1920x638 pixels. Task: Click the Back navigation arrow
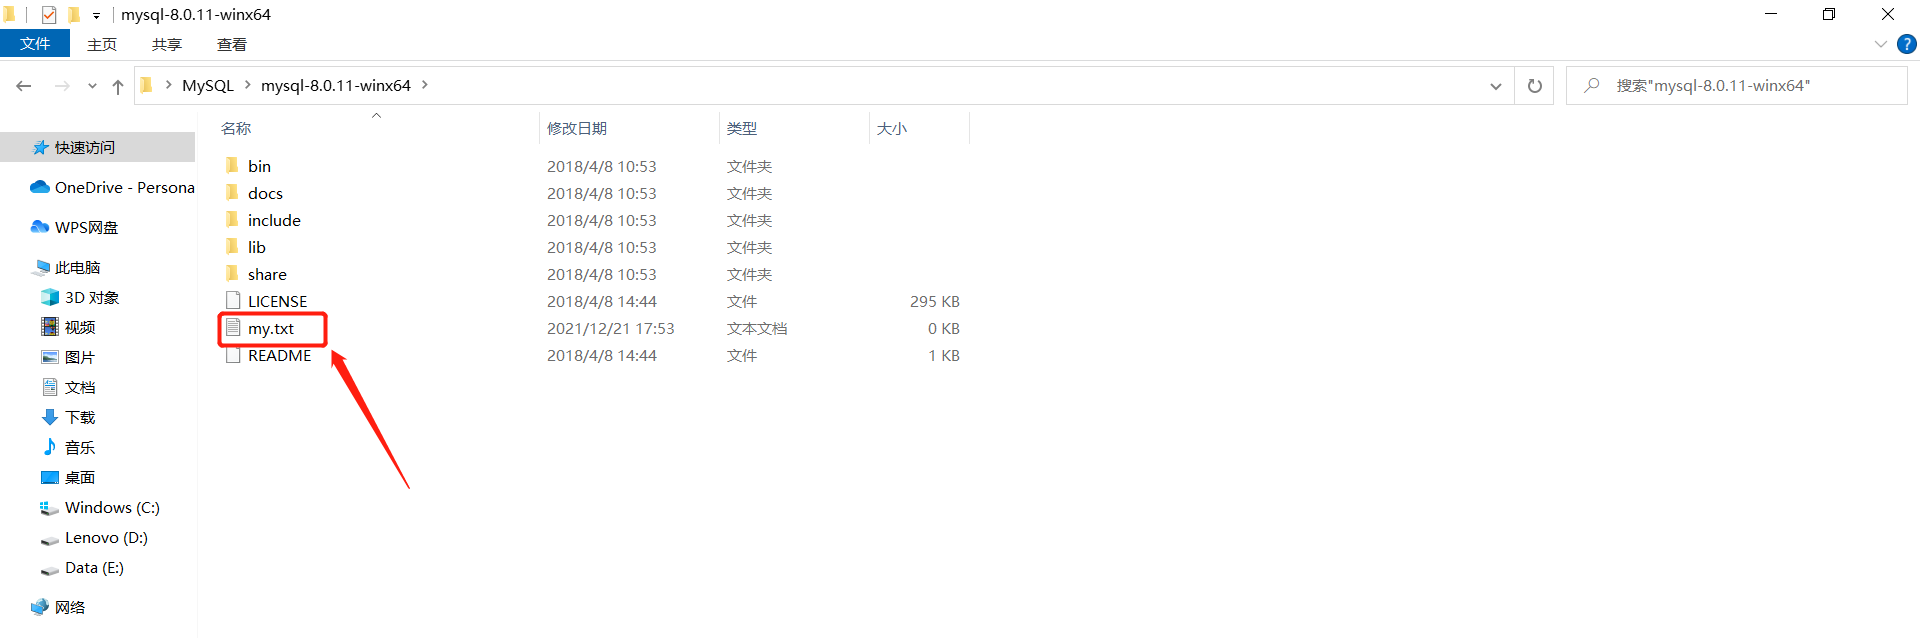[24, 86]
